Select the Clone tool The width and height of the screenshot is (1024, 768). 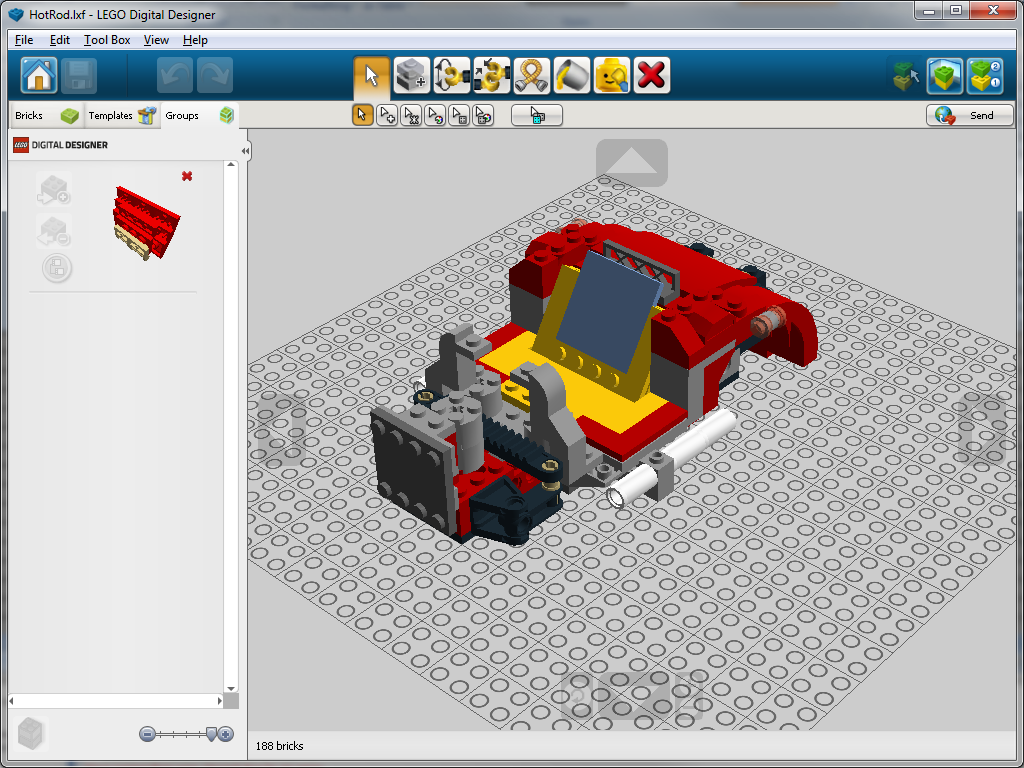tap(411, 76)
